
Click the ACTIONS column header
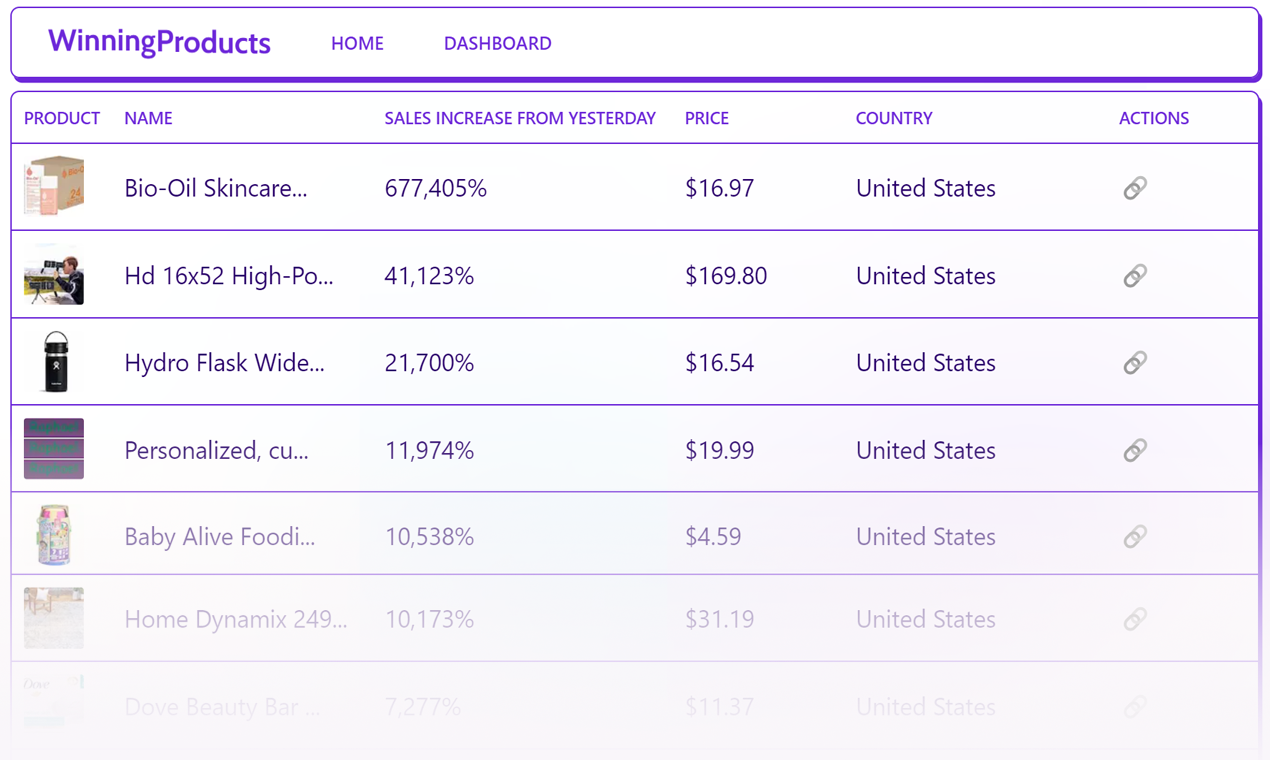pos(1154,118)
